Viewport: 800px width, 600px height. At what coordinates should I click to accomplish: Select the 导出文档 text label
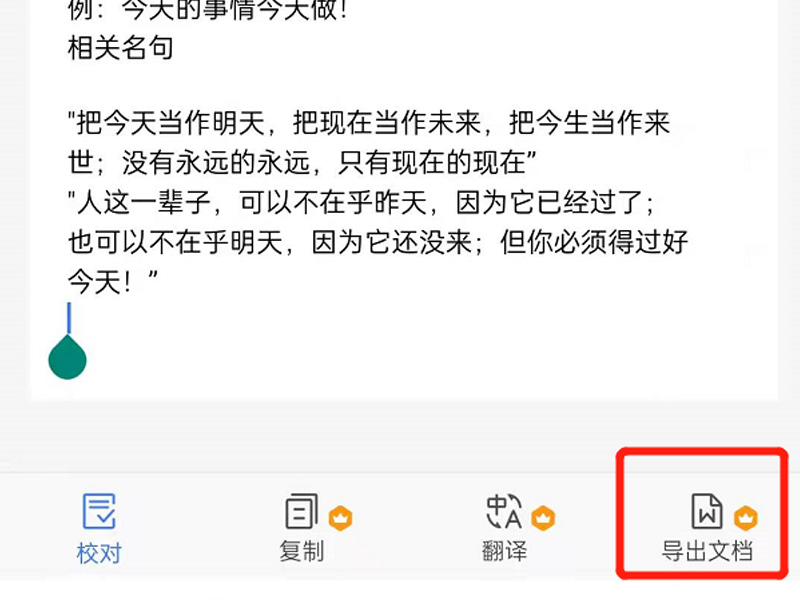coord(707,552)
